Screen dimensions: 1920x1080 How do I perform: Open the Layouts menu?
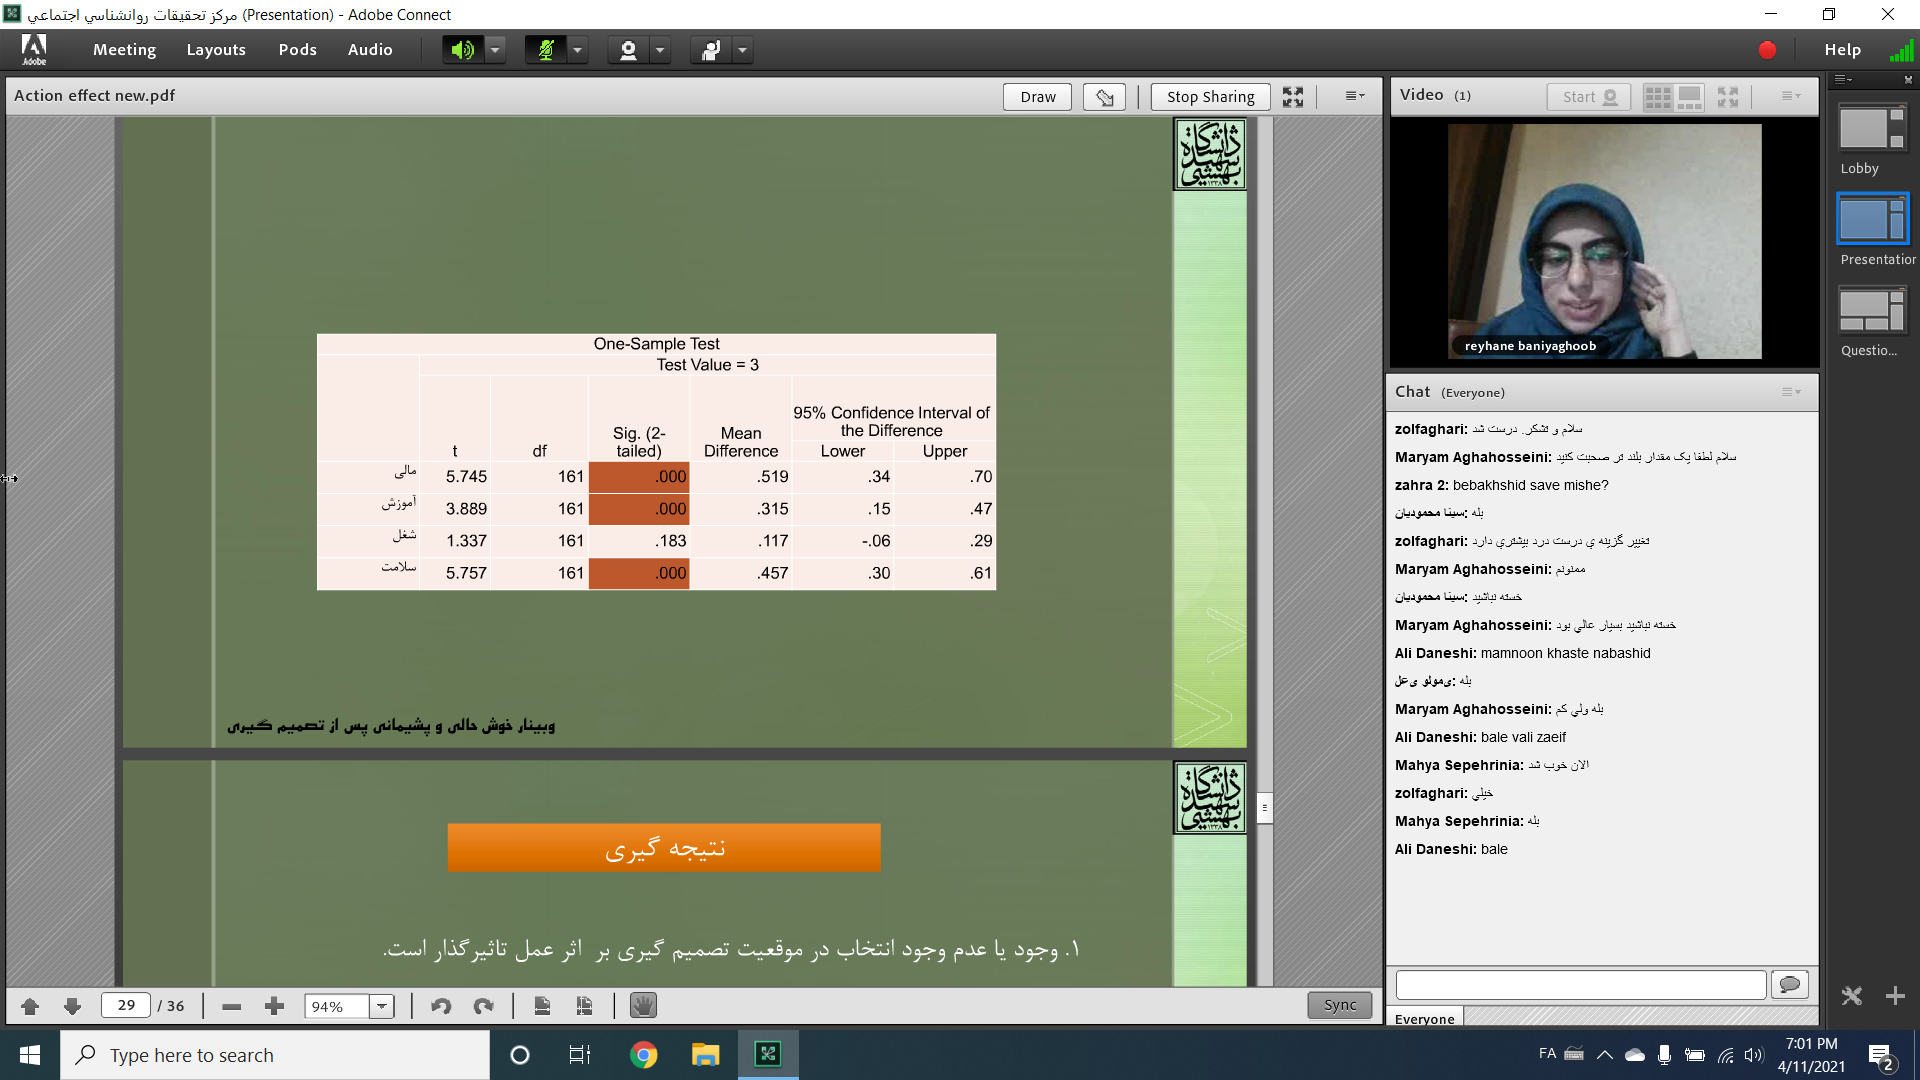(216, 50)
